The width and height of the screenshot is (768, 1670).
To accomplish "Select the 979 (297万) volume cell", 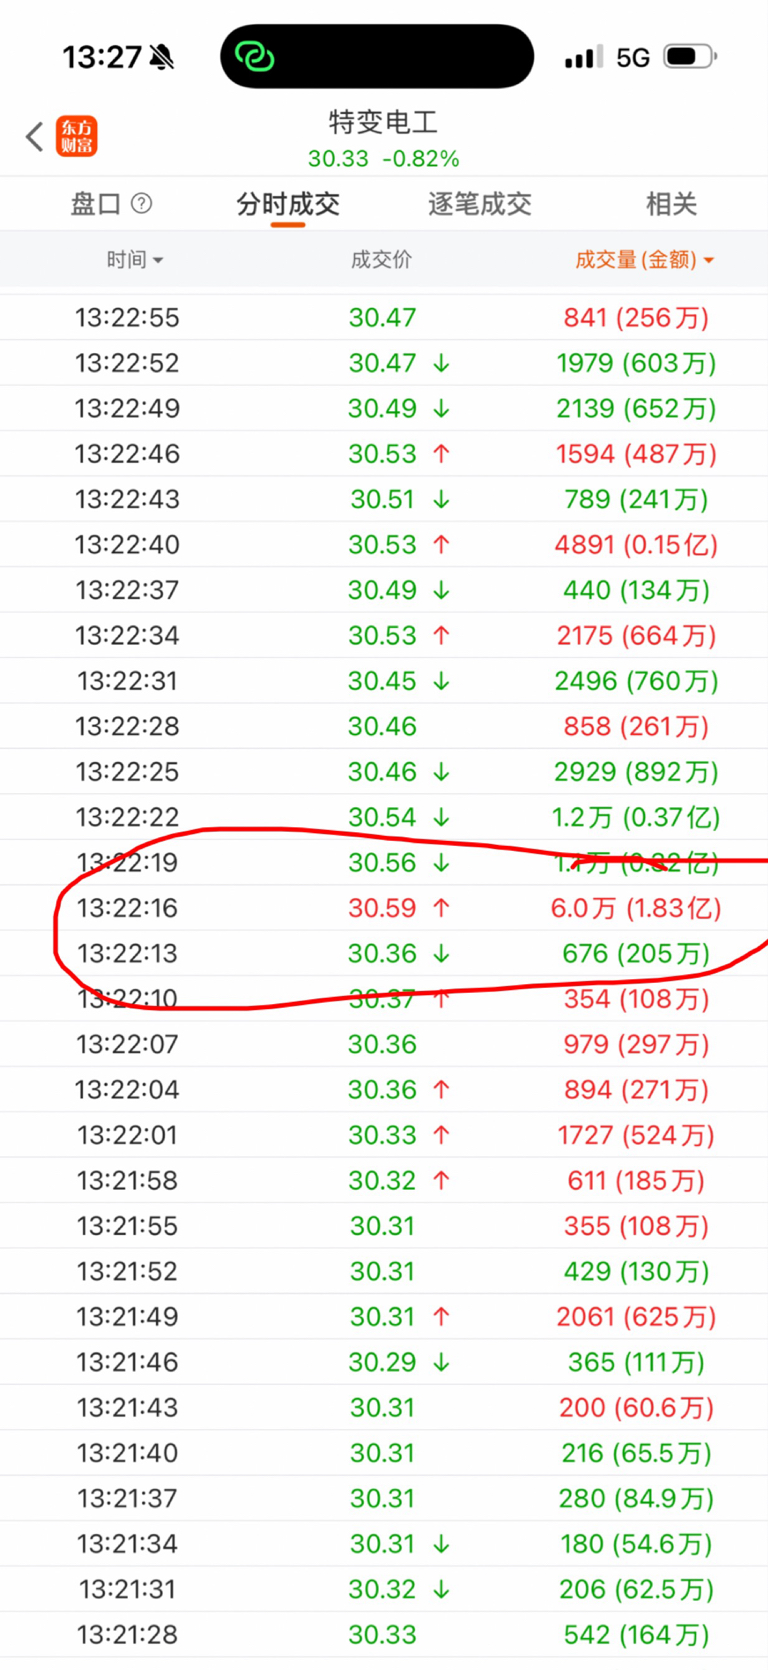I will 636,1045.
